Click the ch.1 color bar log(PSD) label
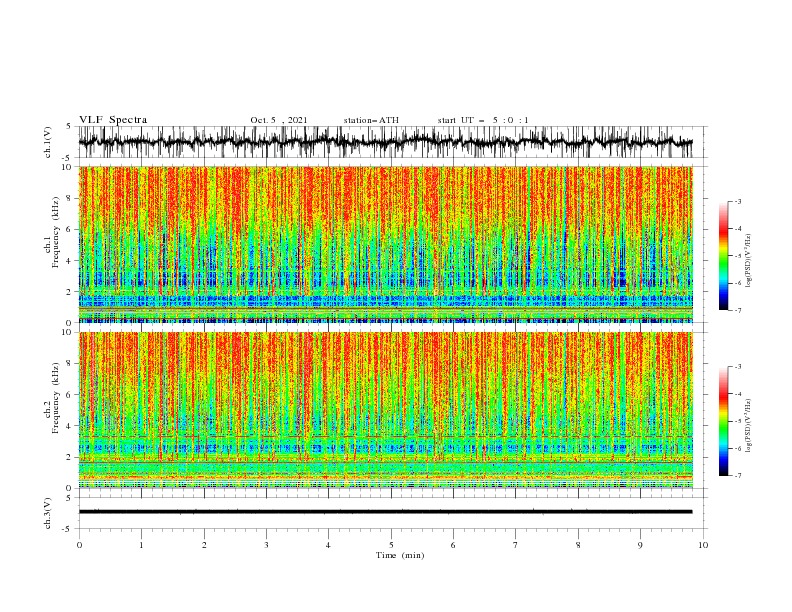Screen dimensions: 792x612 point(749,261)
